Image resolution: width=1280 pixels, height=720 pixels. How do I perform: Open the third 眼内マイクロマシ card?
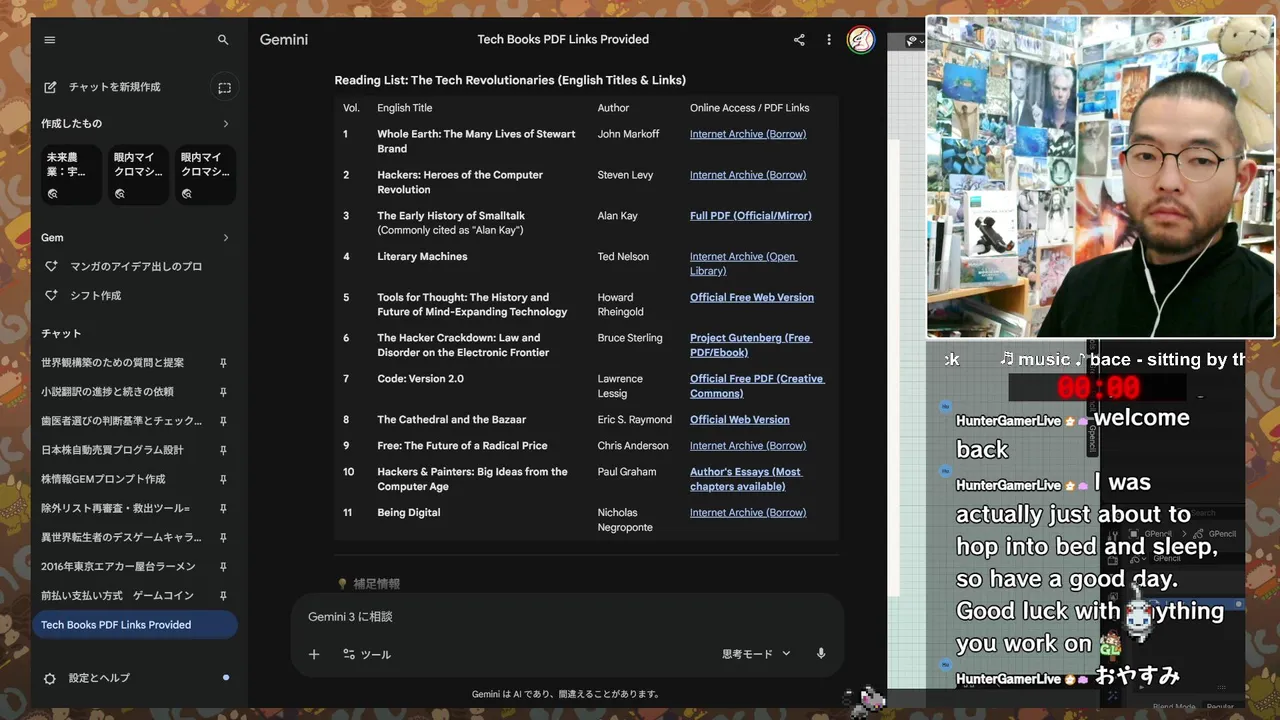[x=205, y=175]
